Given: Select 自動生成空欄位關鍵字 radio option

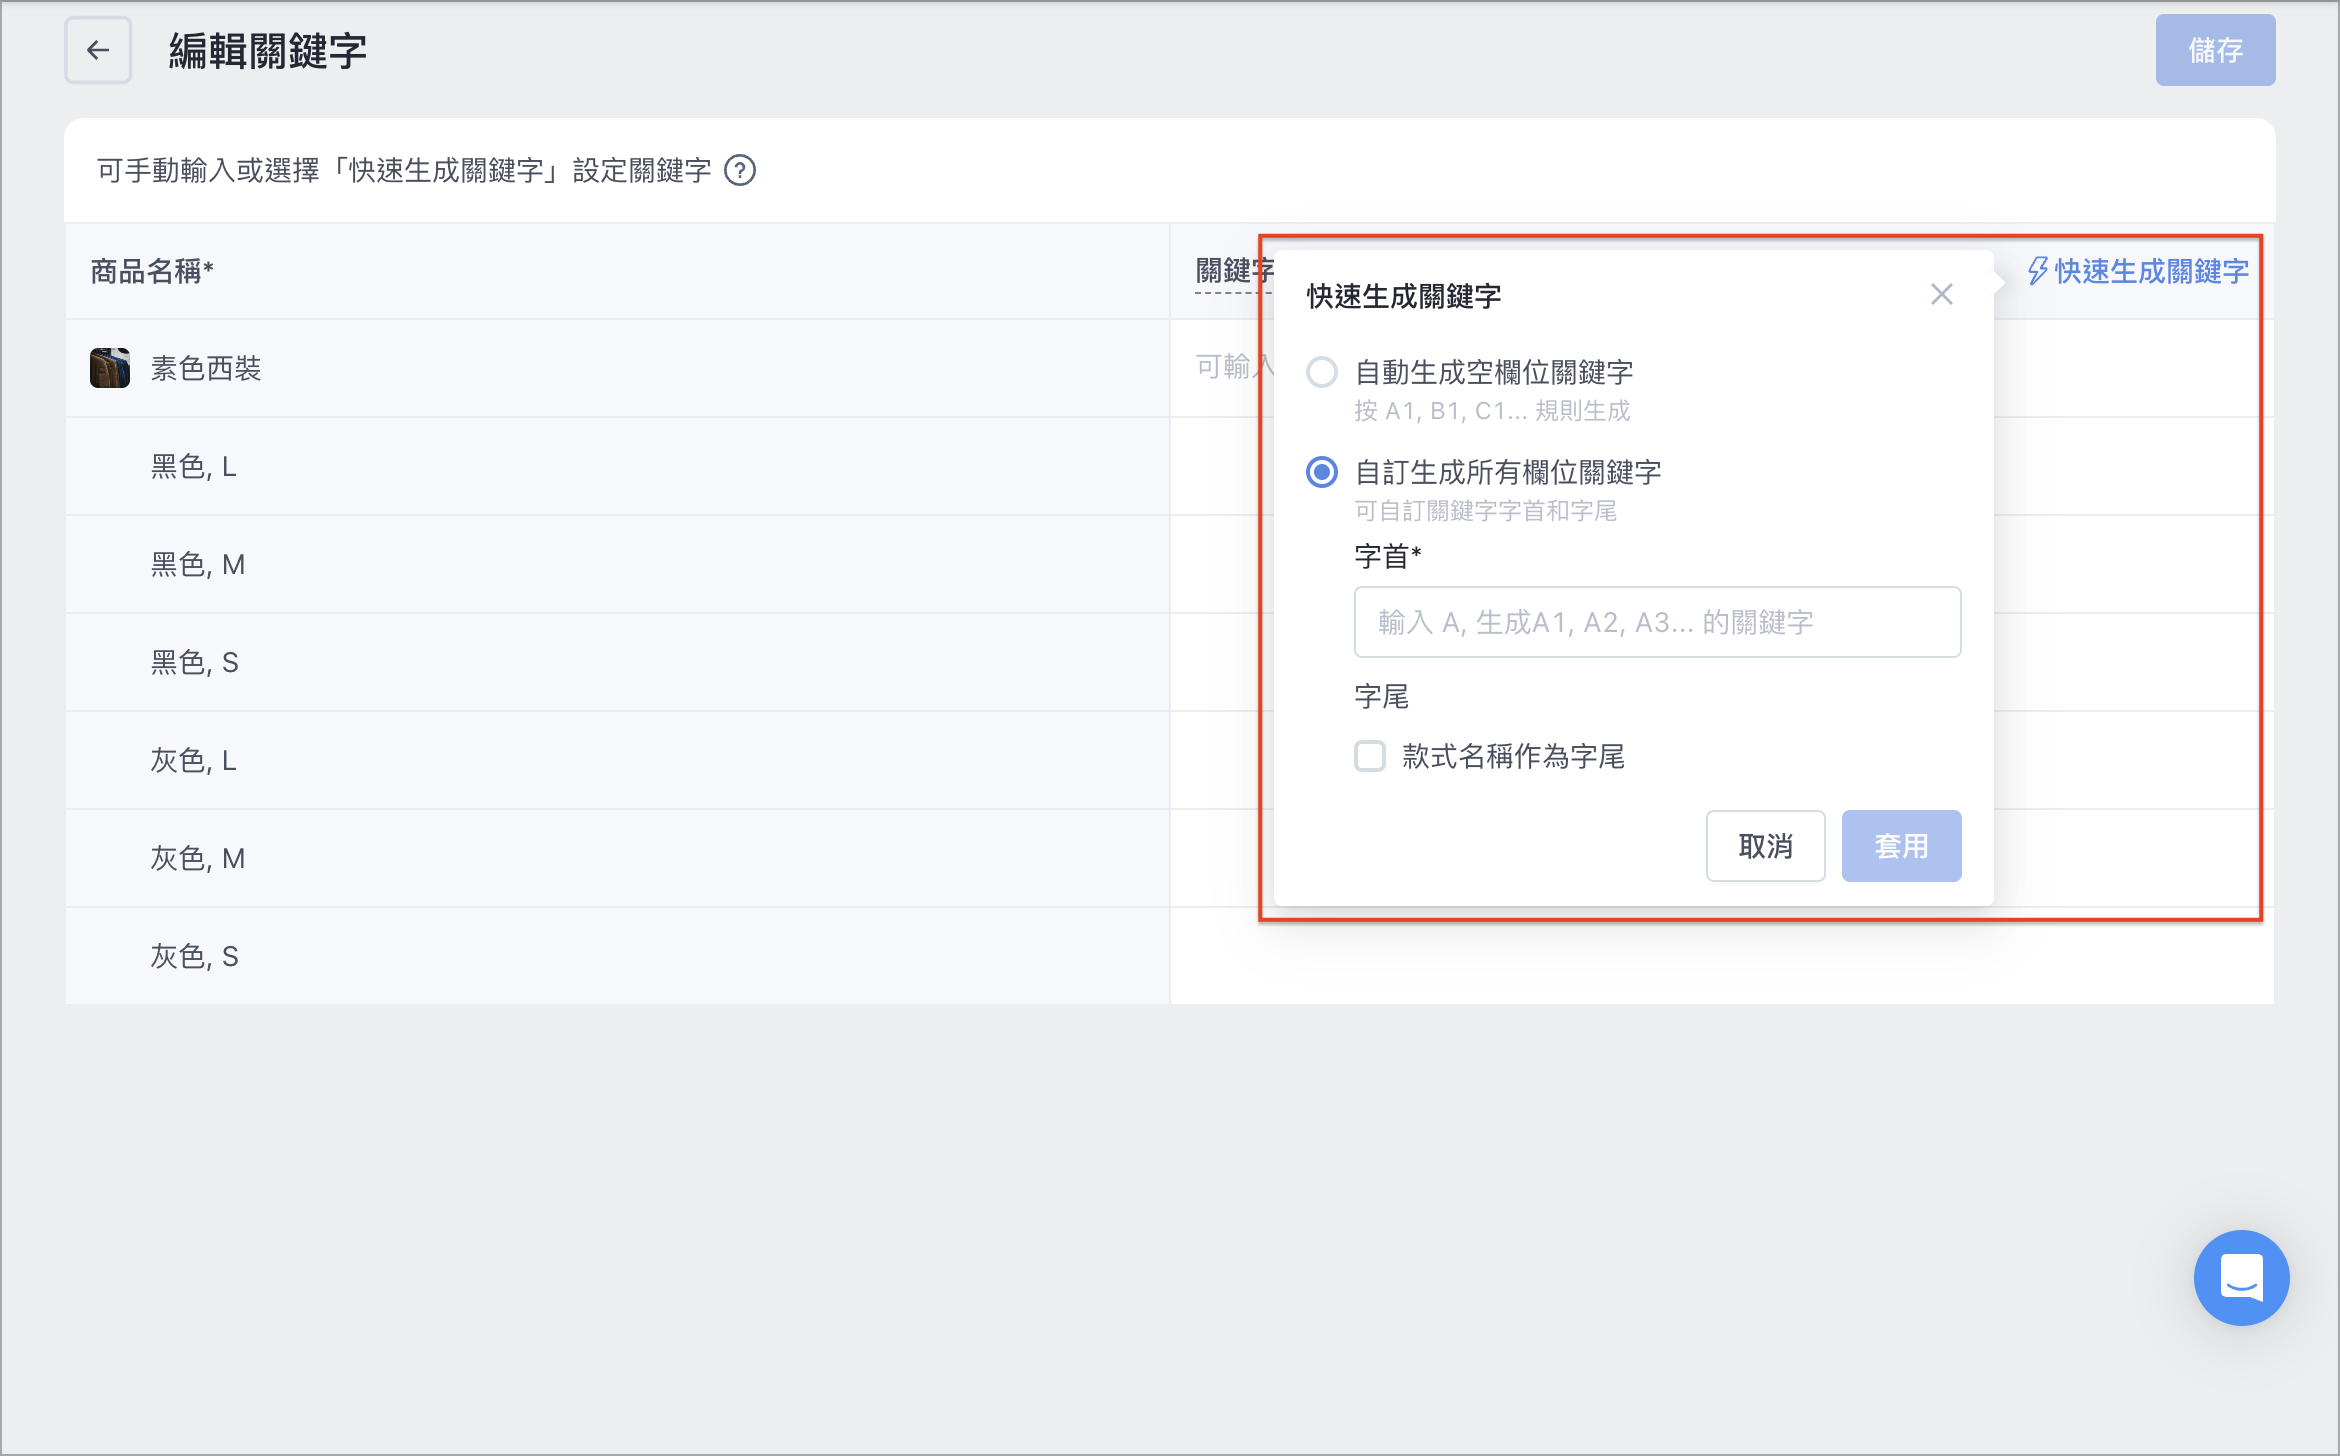Looking at the screenshot, I should (1322, 372).
